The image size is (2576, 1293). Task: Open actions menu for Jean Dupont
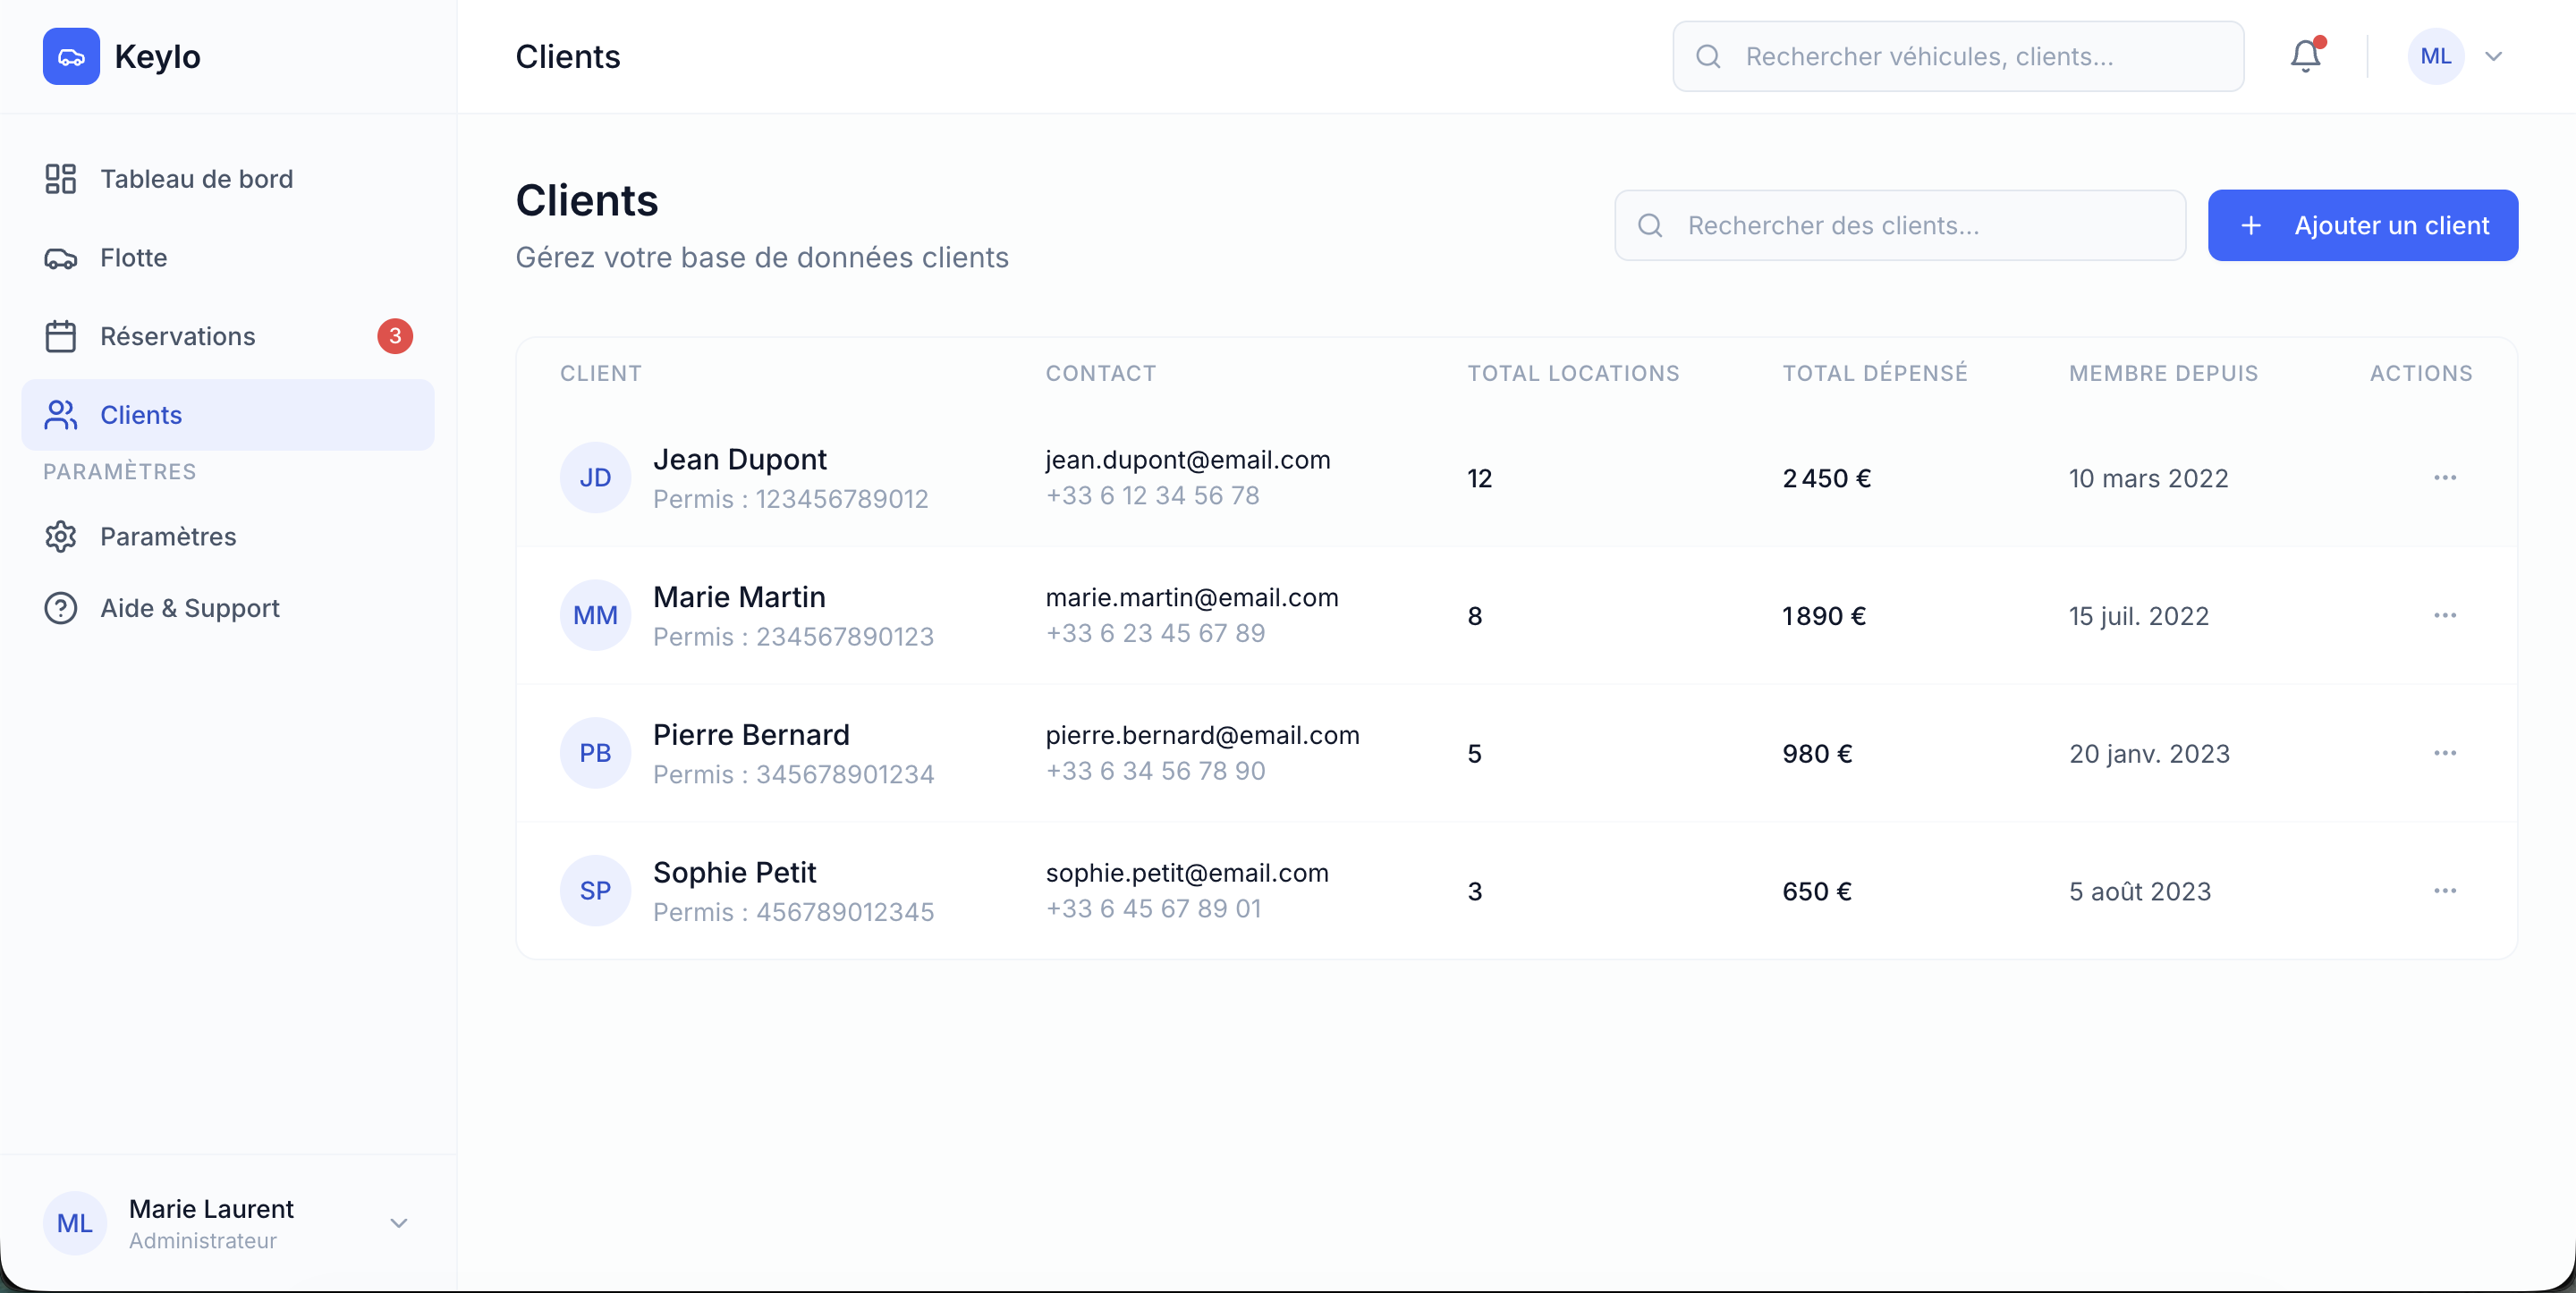click(x=2445, y=478)
